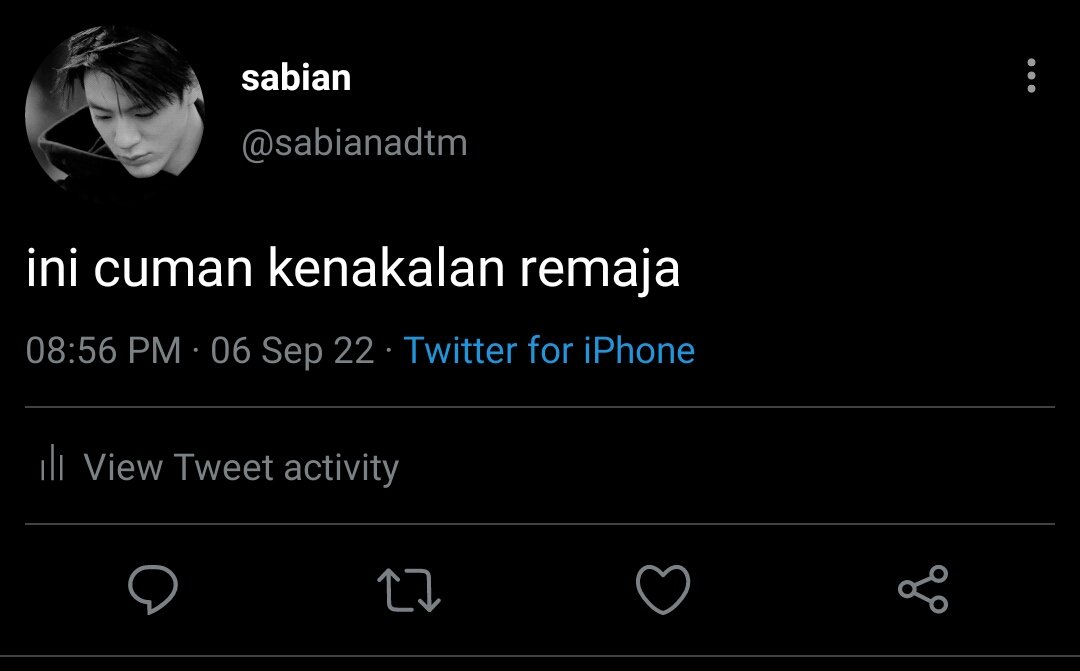Click the display name sabian
Image resolution: width=1080 pixels, height=671 pixels.
(x=296, y=77)
